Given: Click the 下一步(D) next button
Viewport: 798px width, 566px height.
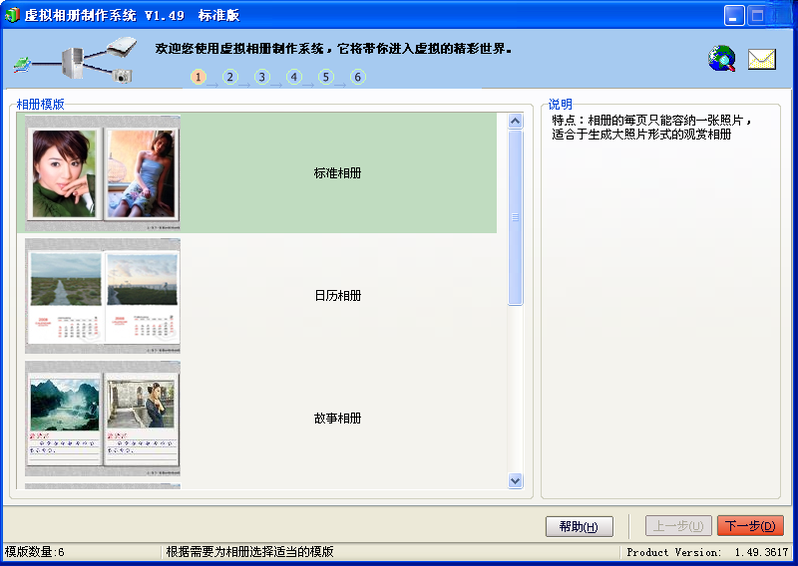Looking at the screenshot, I should (x=750, y=526).
